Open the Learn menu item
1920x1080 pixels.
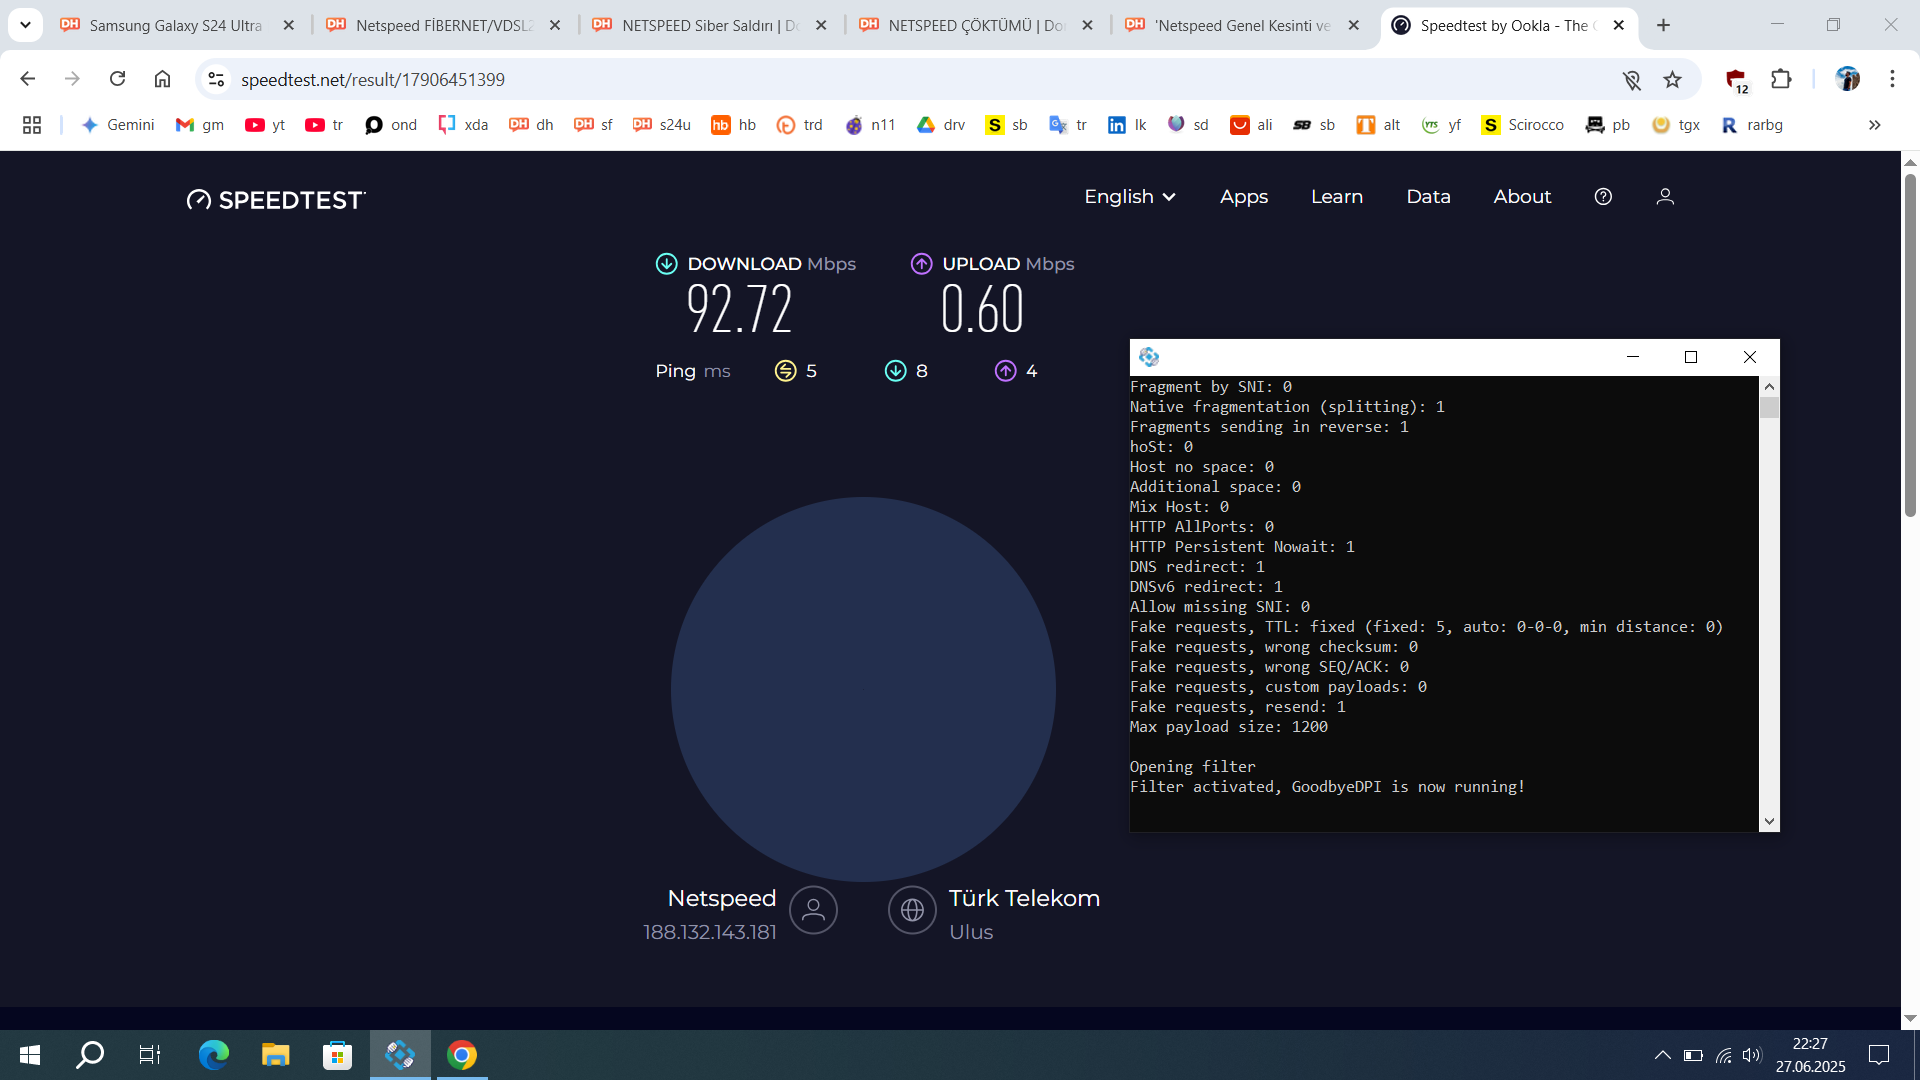(x=1336, y=197)
